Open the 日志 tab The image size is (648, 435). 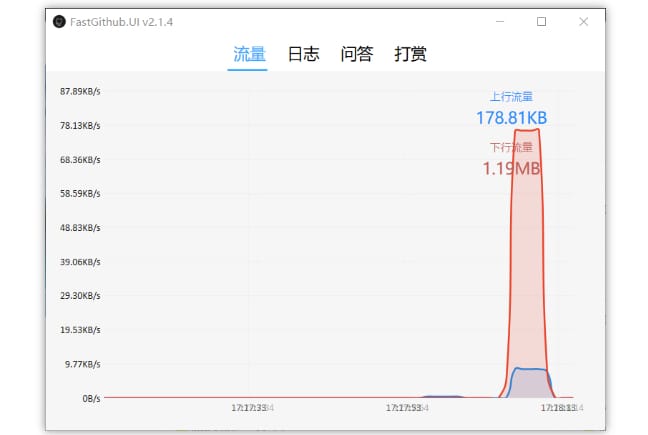(x=303, y=55)
